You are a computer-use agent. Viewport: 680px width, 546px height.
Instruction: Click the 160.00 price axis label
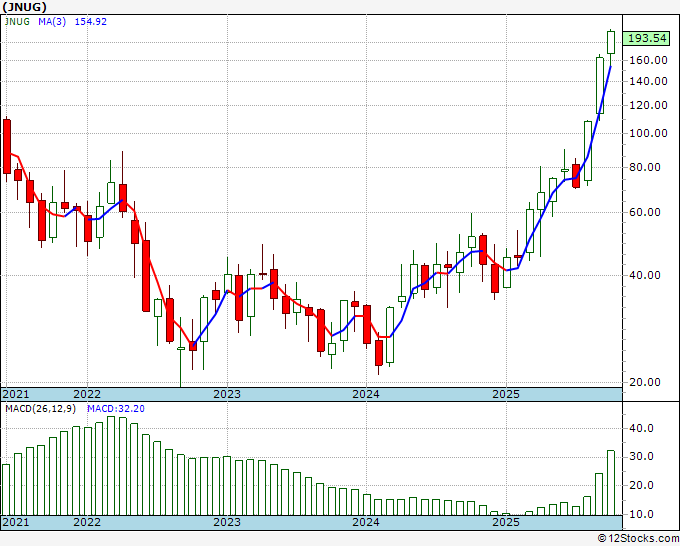(648, 60)
